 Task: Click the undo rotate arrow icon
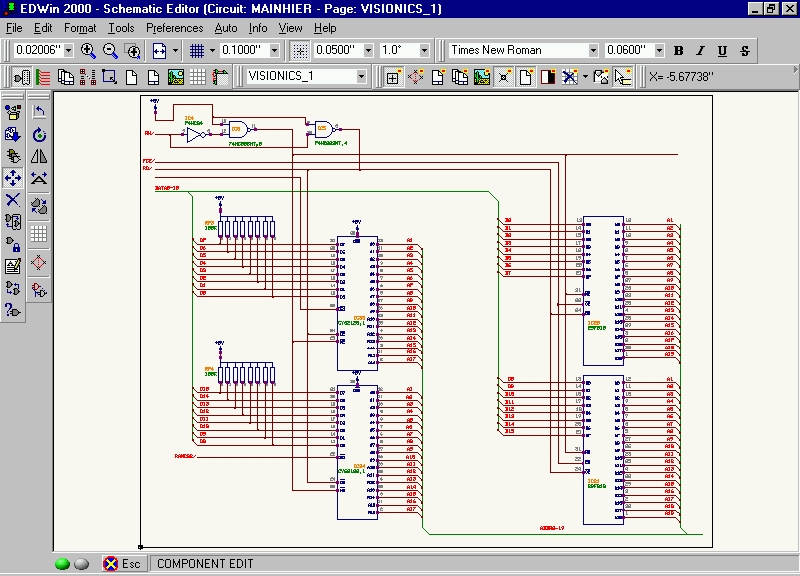tap(39, 112)
